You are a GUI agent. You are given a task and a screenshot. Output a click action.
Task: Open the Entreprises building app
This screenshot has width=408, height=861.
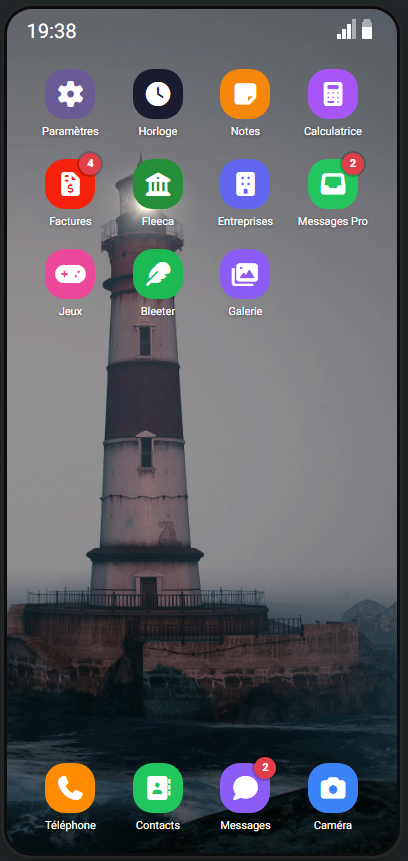coord(245,184)
